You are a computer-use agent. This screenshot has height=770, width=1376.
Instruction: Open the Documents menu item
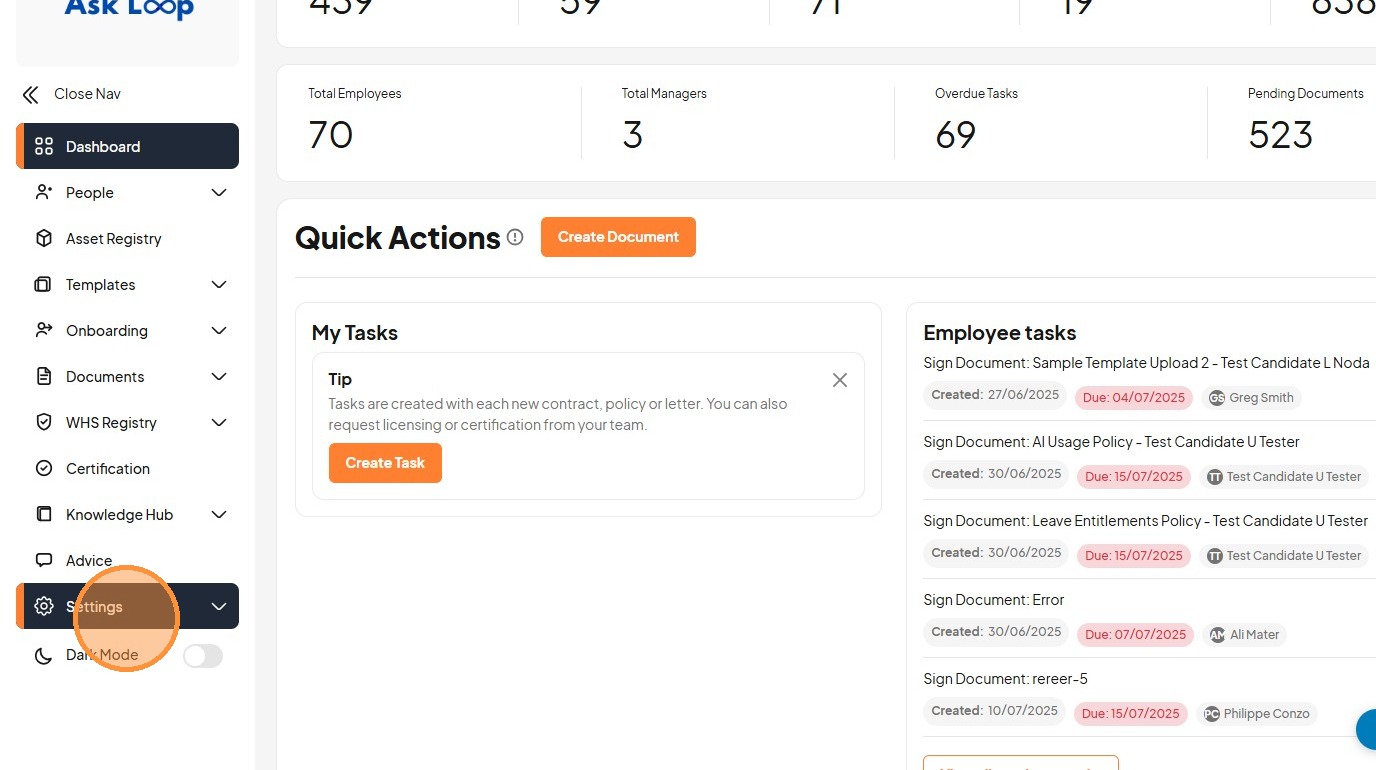coord(105,377)
